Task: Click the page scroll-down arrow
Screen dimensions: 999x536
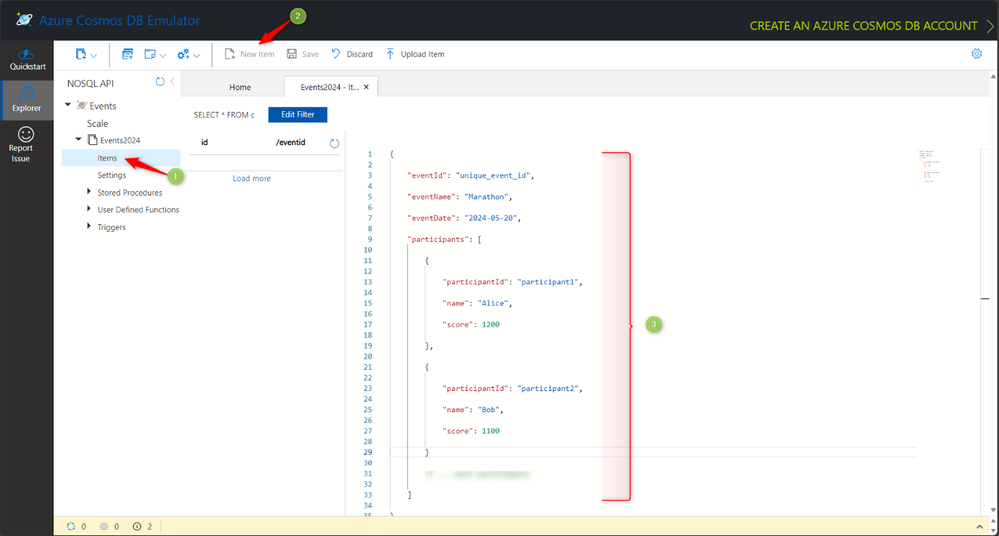Action: click(x=993, y=511)
